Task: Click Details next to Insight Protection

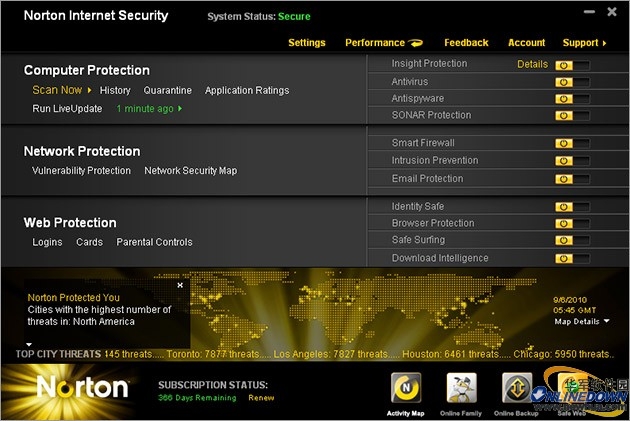Action: click(532, 64)
